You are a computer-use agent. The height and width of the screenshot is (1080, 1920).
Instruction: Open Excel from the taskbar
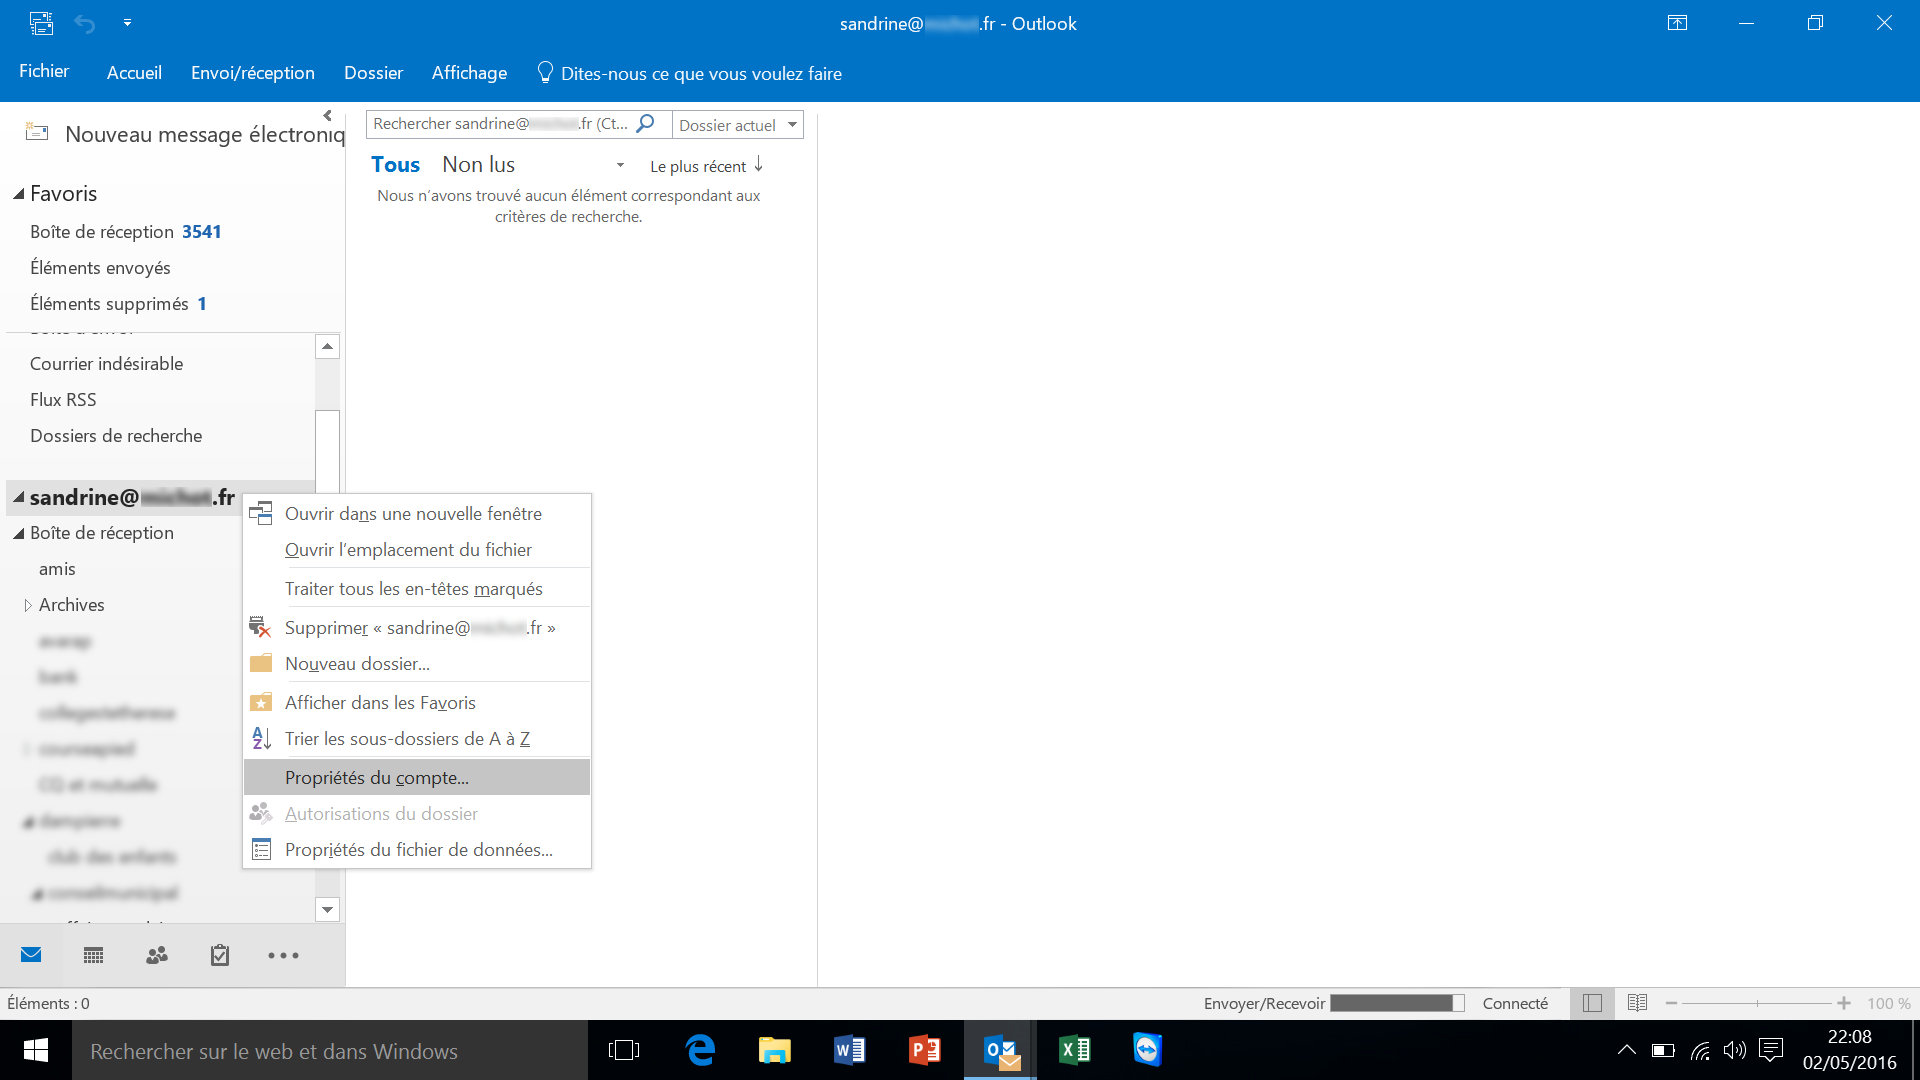[x=1075, y=1050]
